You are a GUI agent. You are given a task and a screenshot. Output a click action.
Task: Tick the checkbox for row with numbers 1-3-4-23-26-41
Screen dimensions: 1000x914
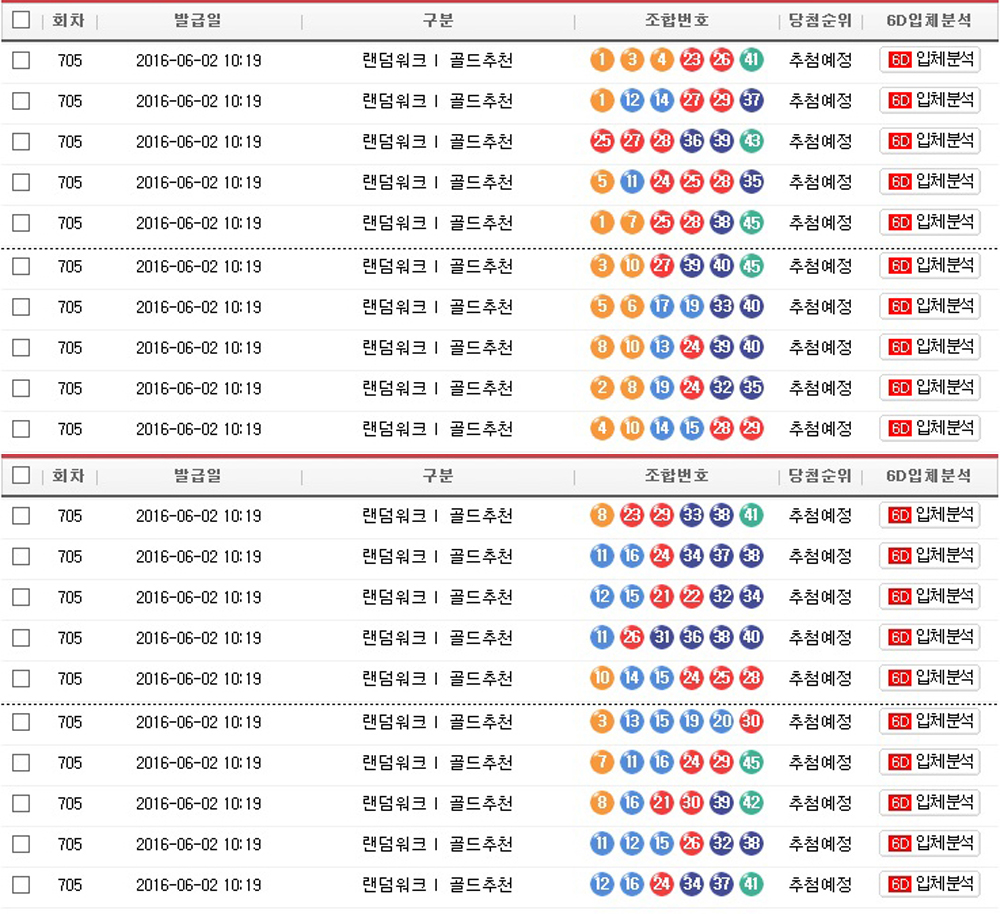pos(21,60)
